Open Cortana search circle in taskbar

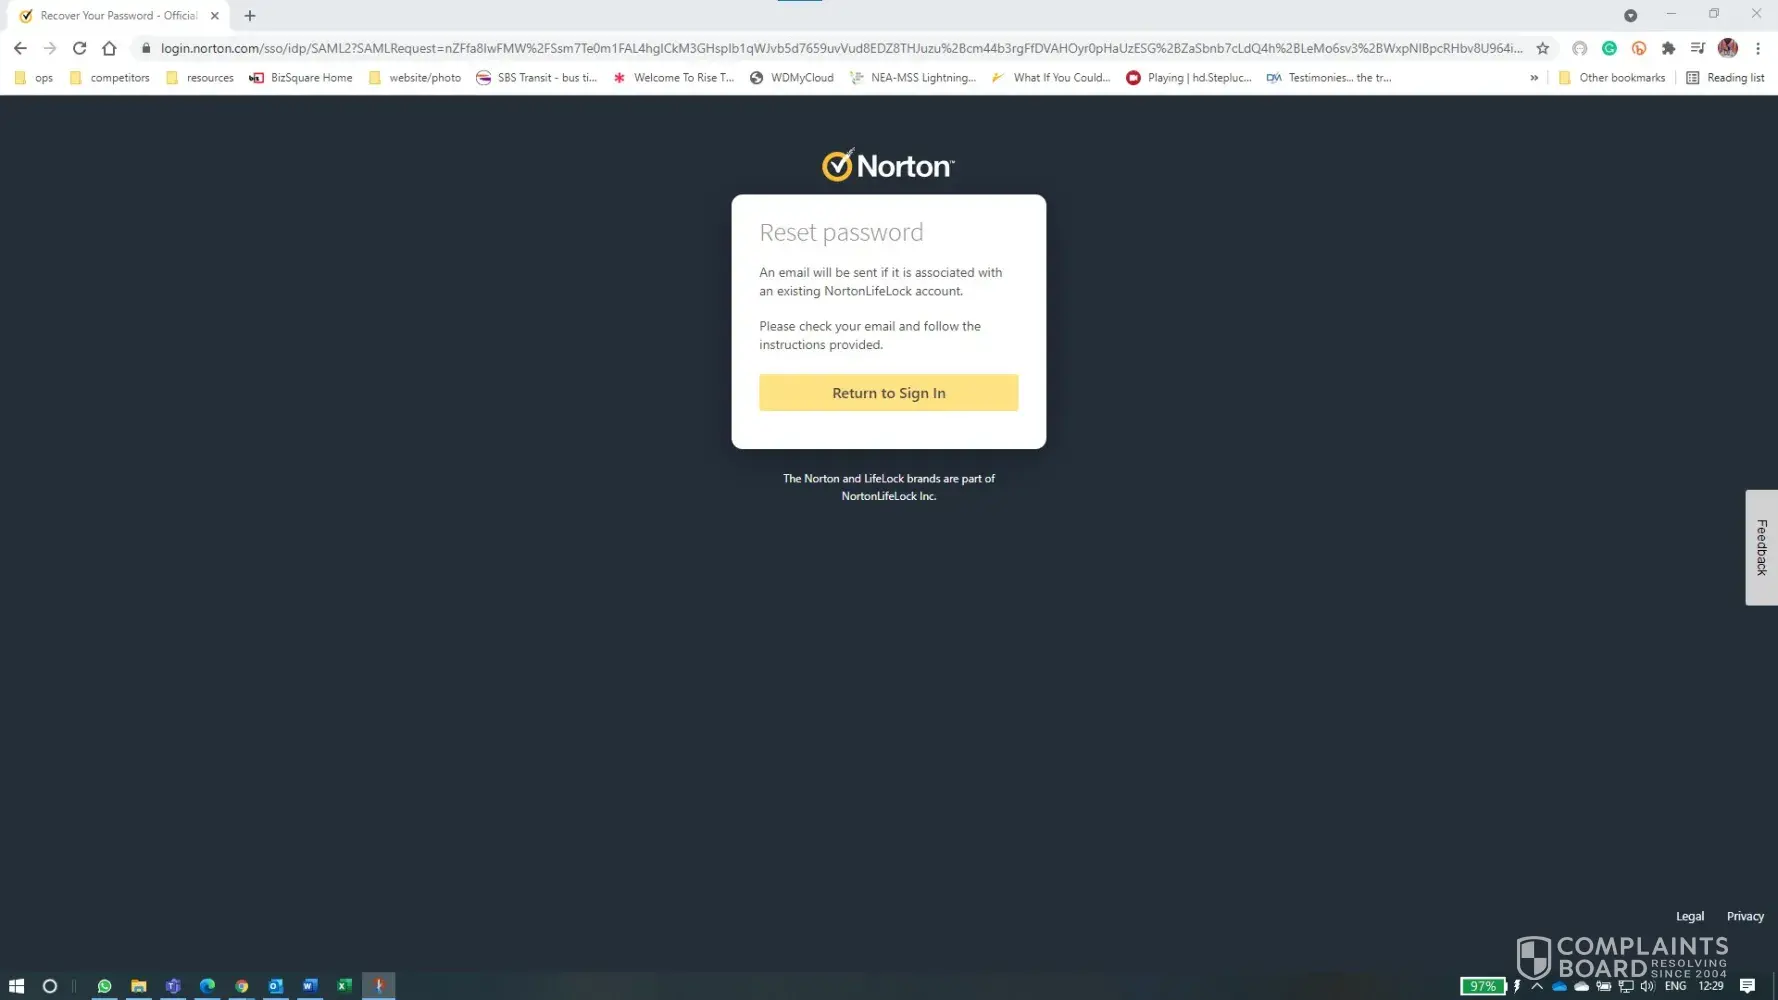pos(50,986)
